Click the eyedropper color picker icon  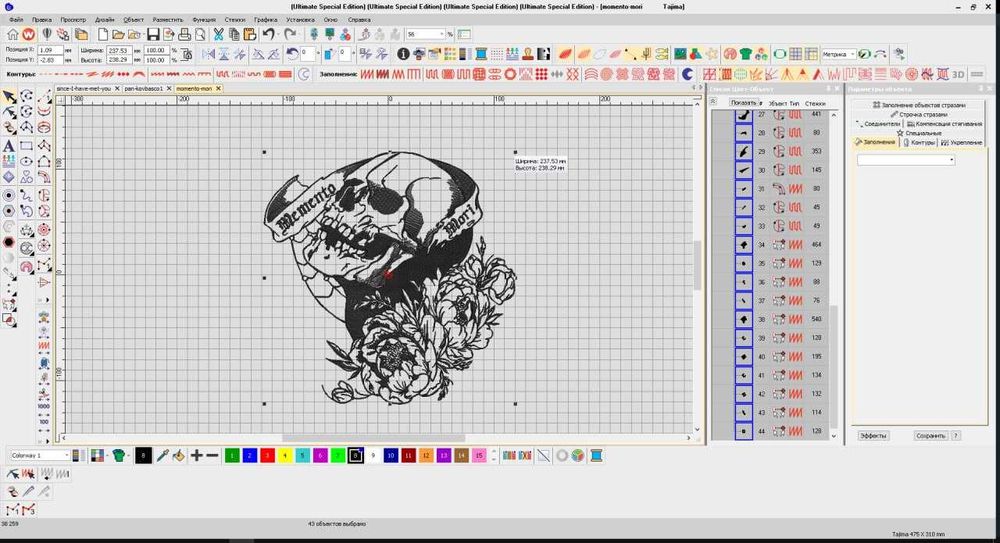tap(162, 455)
